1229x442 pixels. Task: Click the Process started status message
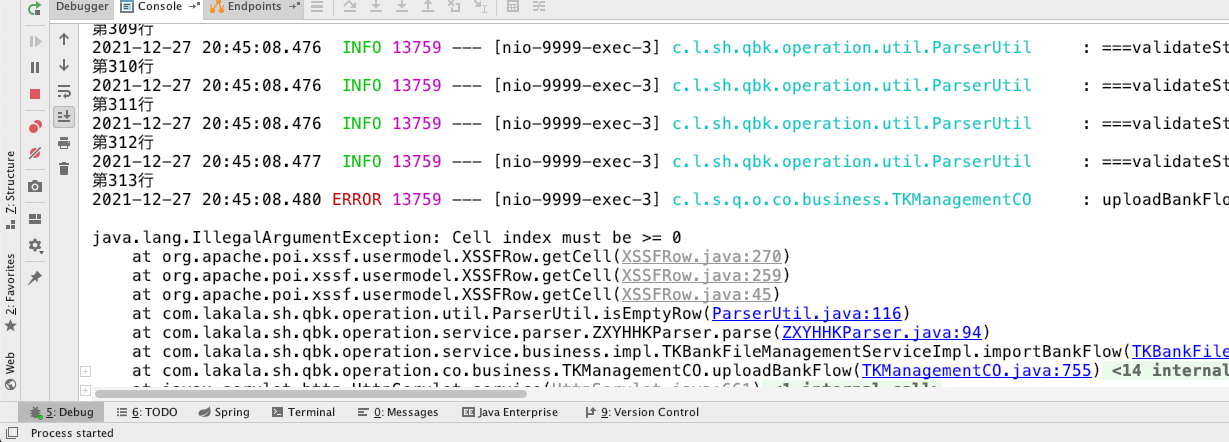point(72,433)
